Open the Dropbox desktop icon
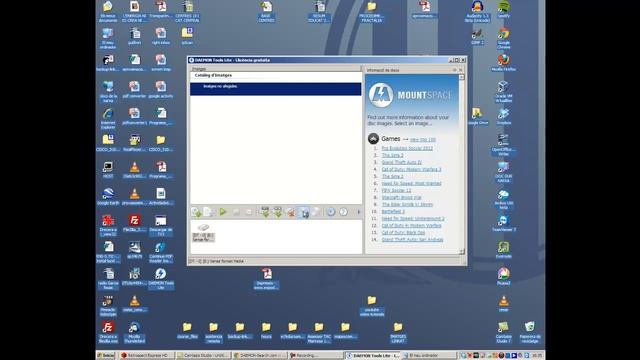Screen dimensions: 640x360 [x=504, y=116]
